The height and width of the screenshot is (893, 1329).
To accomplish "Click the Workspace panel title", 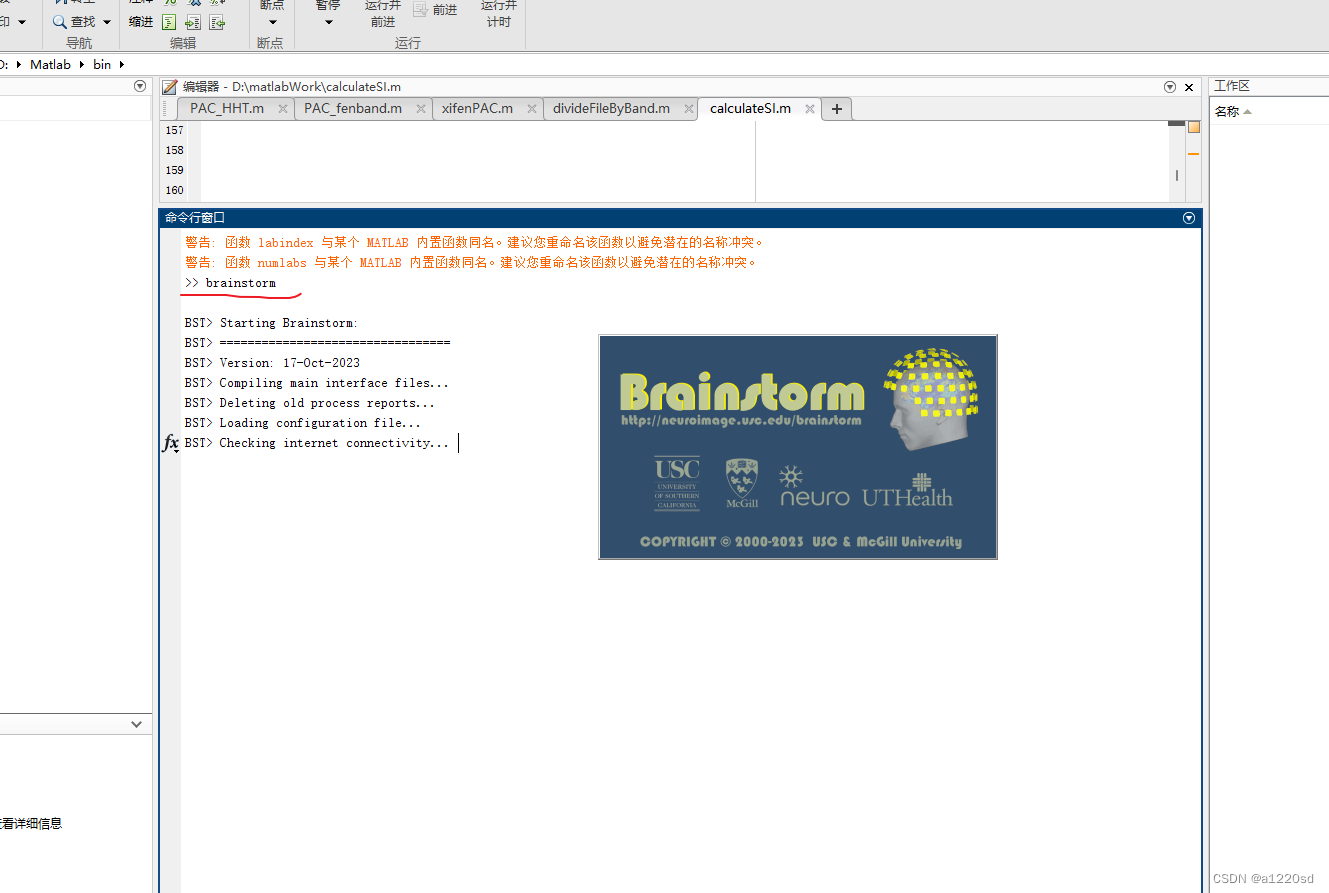I will click(x=1232, y=87).
